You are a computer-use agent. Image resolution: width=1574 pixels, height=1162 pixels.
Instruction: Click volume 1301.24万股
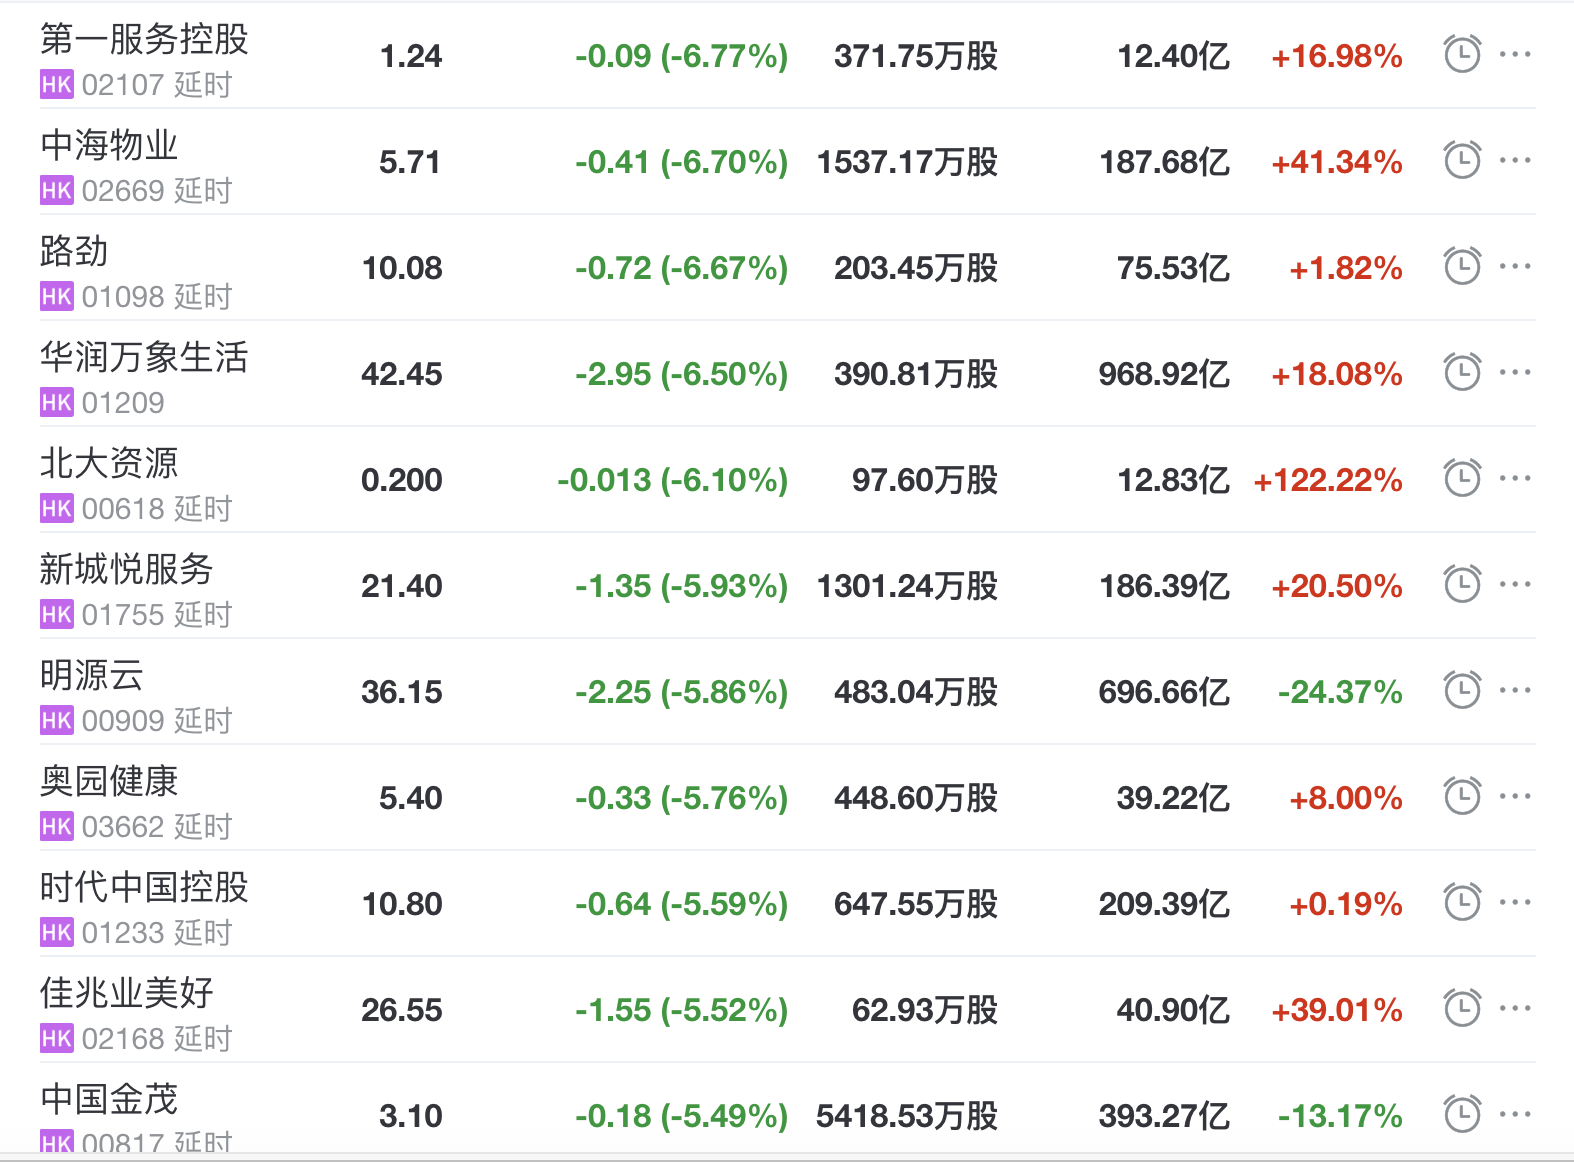[x=907, y=586]
